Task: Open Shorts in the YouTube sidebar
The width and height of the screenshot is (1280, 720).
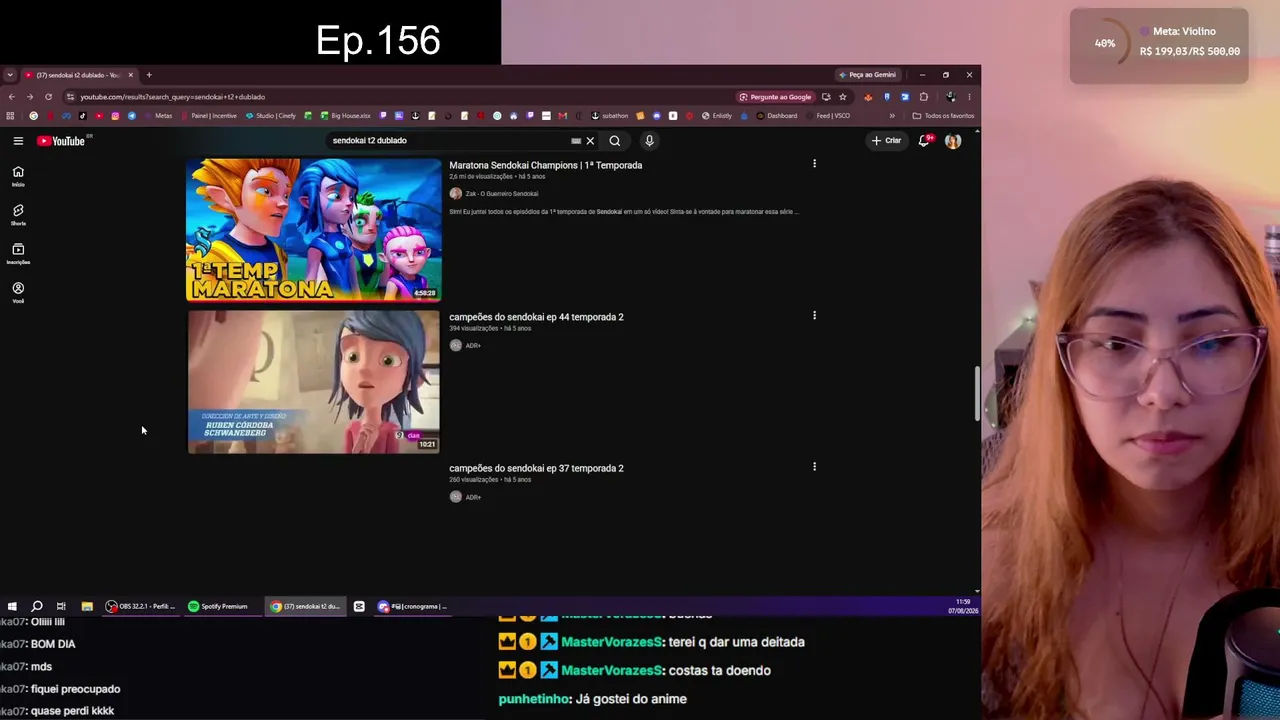Action: (18, 215)
